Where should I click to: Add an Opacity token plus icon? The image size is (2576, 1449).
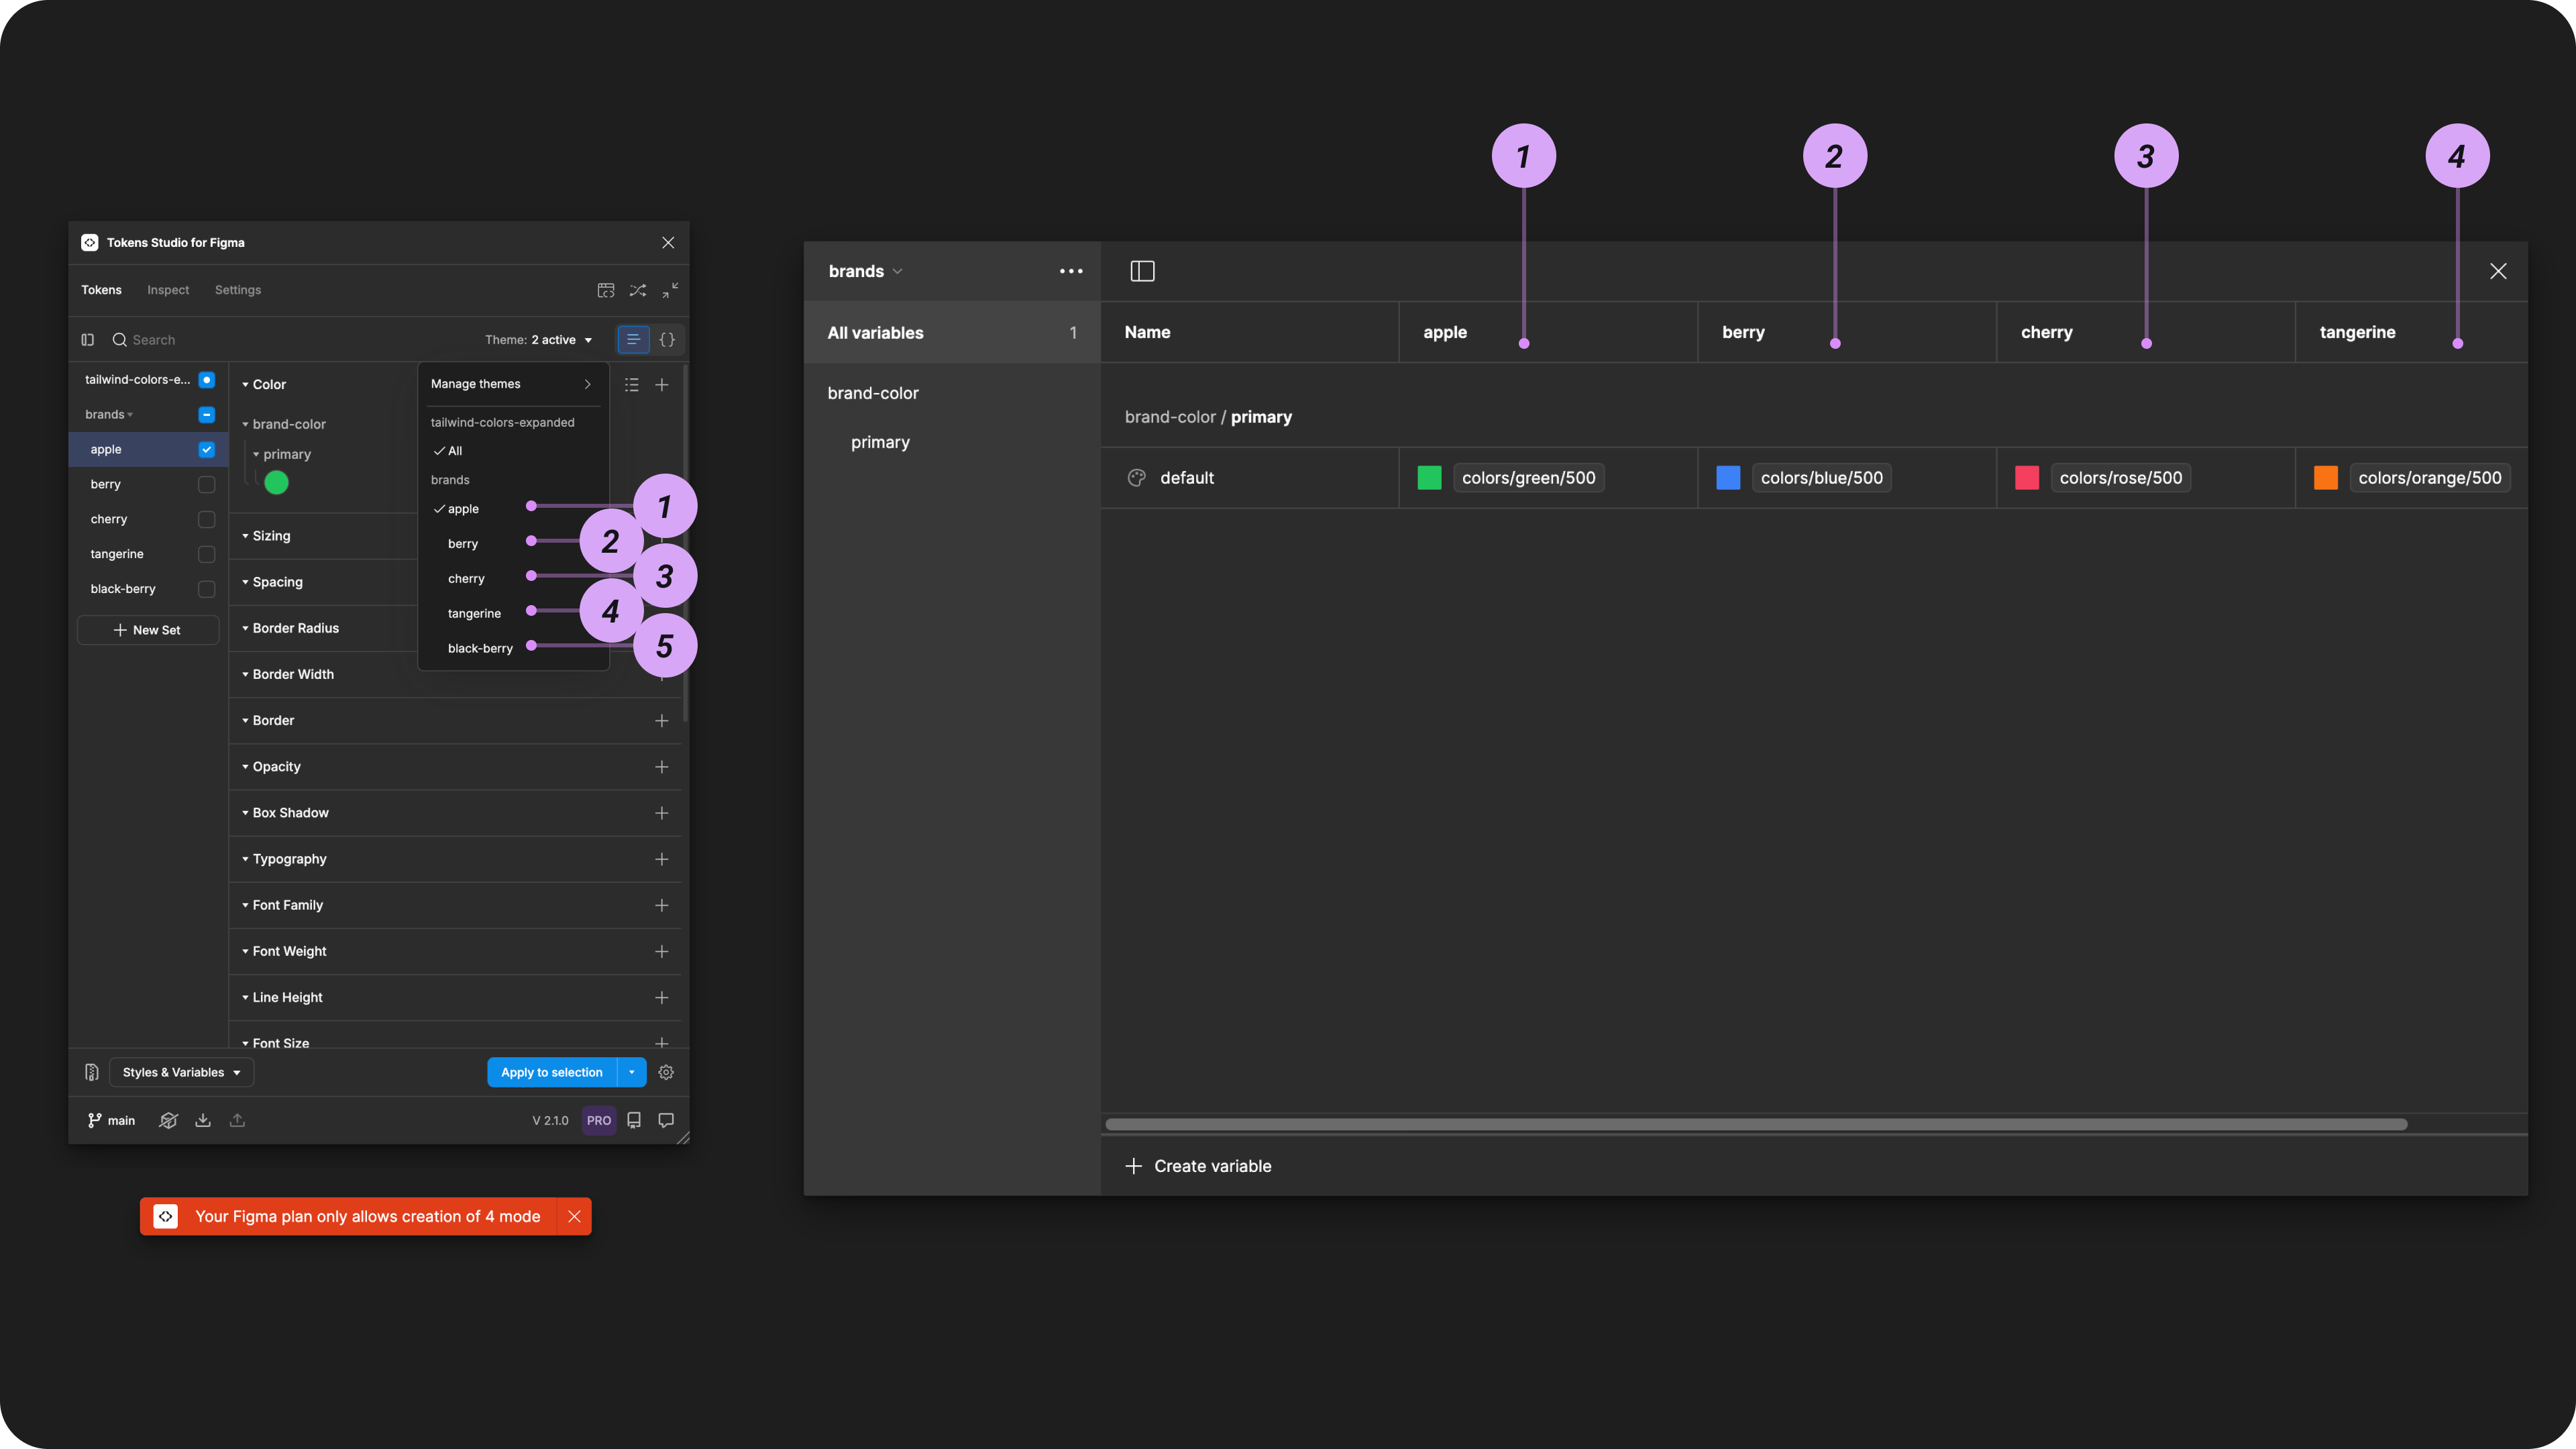click(662, 767)
